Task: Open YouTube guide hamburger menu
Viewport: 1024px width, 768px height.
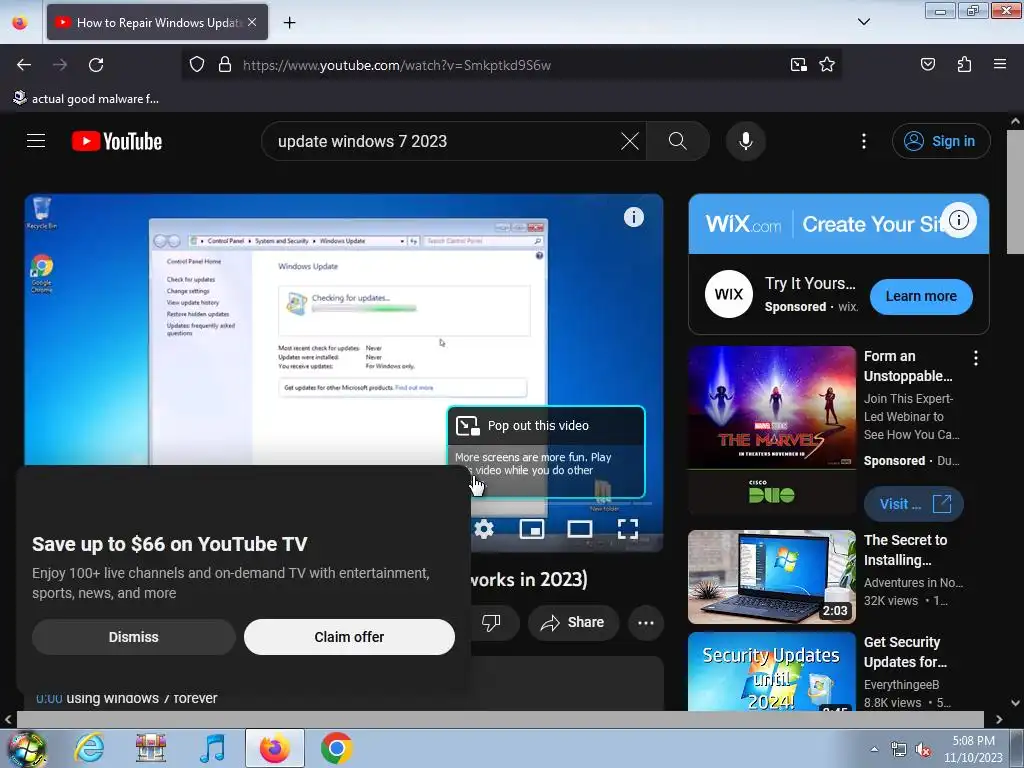Action: pos(36,141)
